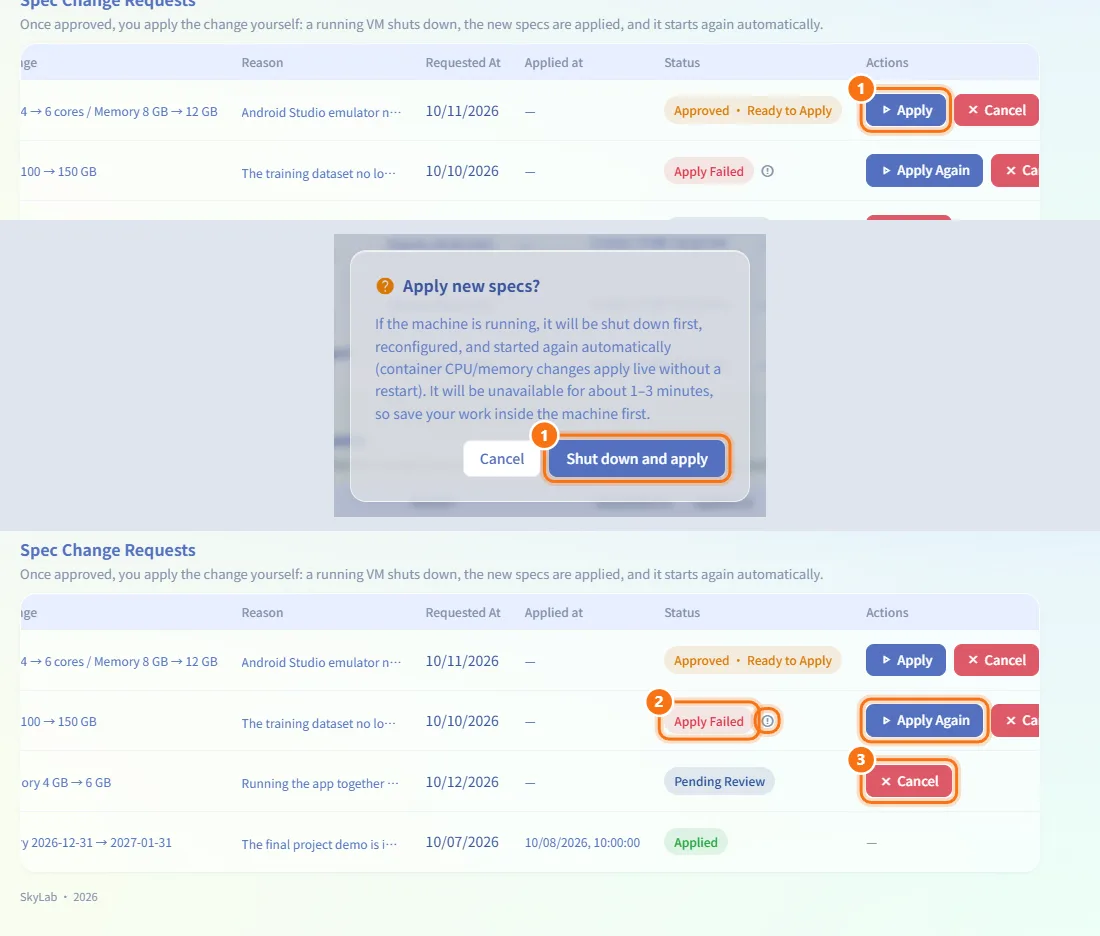This screenshot has width=1100, height=936.
Task: Open the truncated Android Studio emulator reason in lower table
Action: (321, 662)
